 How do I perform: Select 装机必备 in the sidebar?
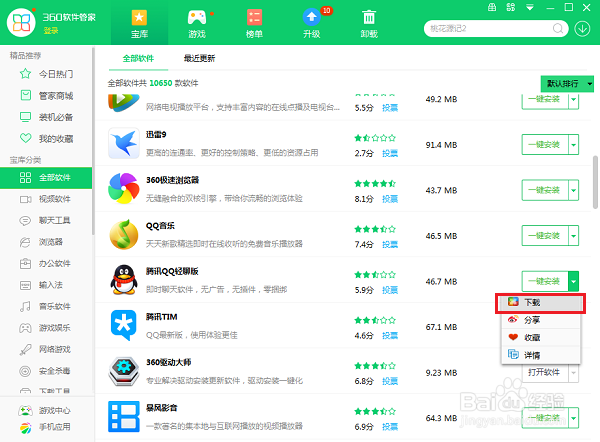click(x=46, y=117)
